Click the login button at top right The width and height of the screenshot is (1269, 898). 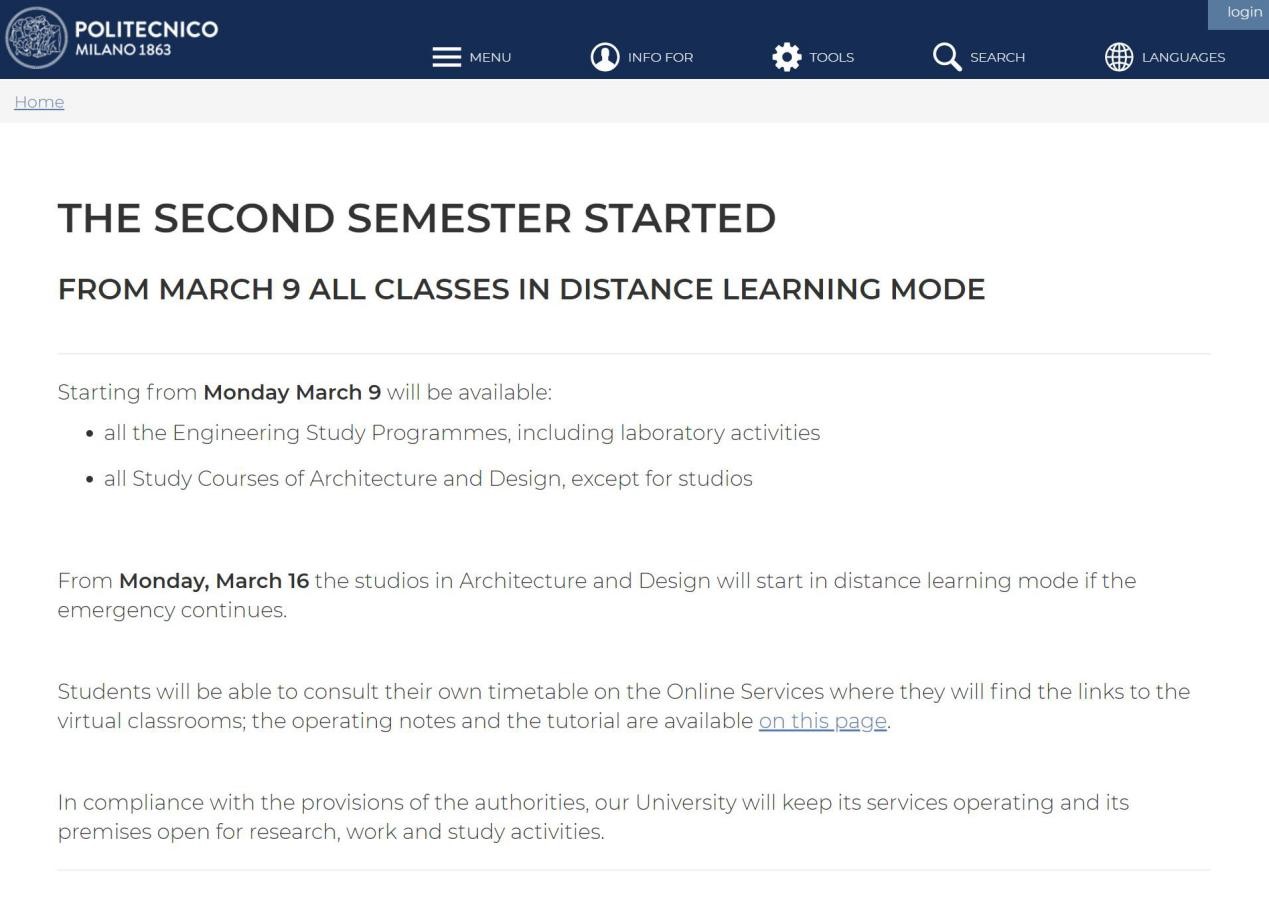pyautogui.click(x=1244, y=12)
